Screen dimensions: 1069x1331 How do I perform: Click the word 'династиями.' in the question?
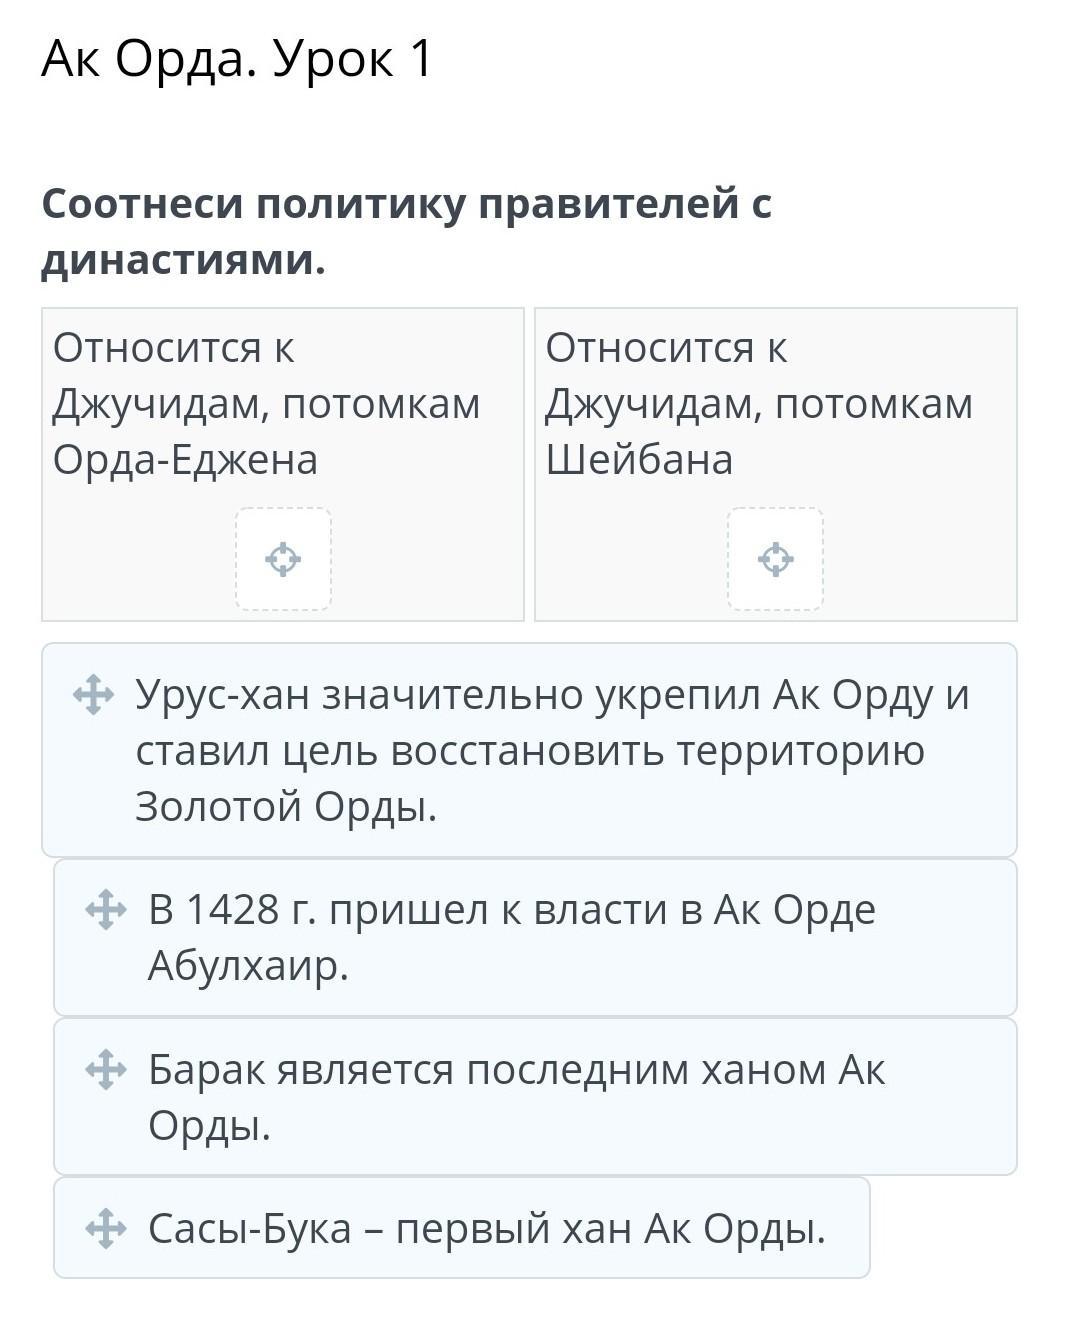tap(184, 260)
